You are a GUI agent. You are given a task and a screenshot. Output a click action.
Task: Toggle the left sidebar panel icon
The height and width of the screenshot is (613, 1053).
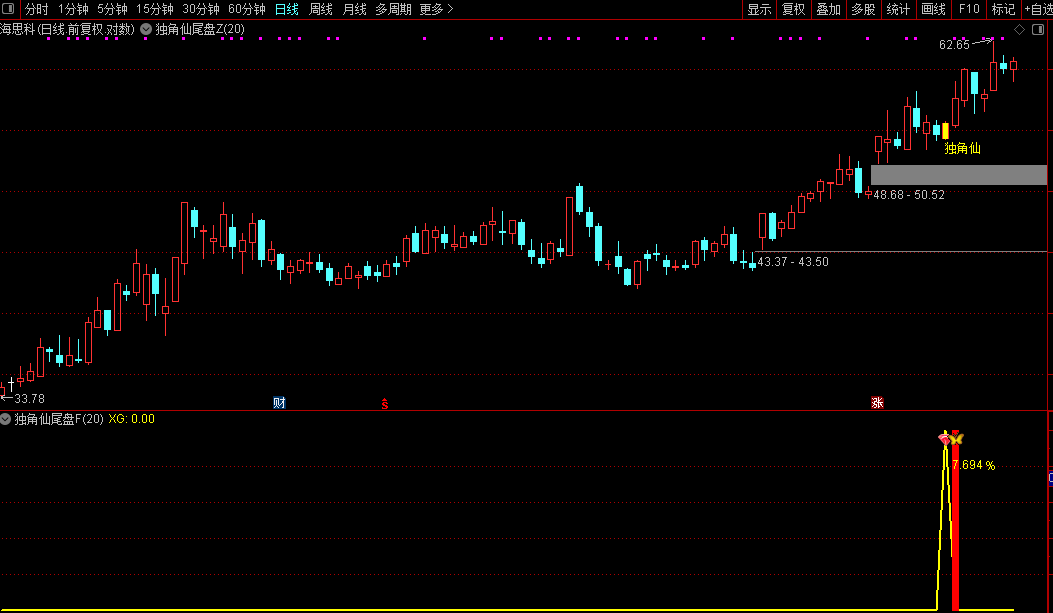click(9, 9)
